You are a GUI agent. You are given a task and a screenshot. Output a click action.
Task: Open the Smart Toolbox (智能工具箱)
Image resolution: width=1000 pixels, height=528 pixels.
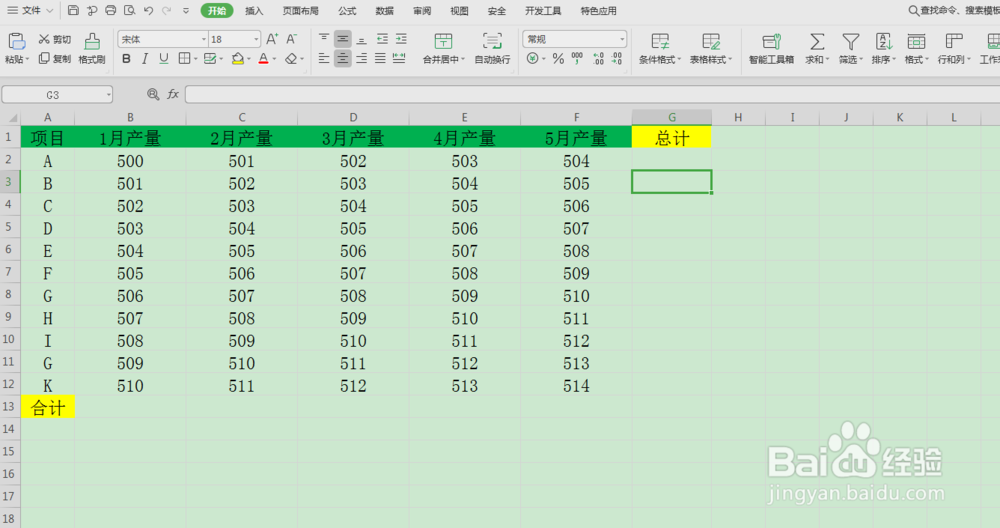coord(772,48)
